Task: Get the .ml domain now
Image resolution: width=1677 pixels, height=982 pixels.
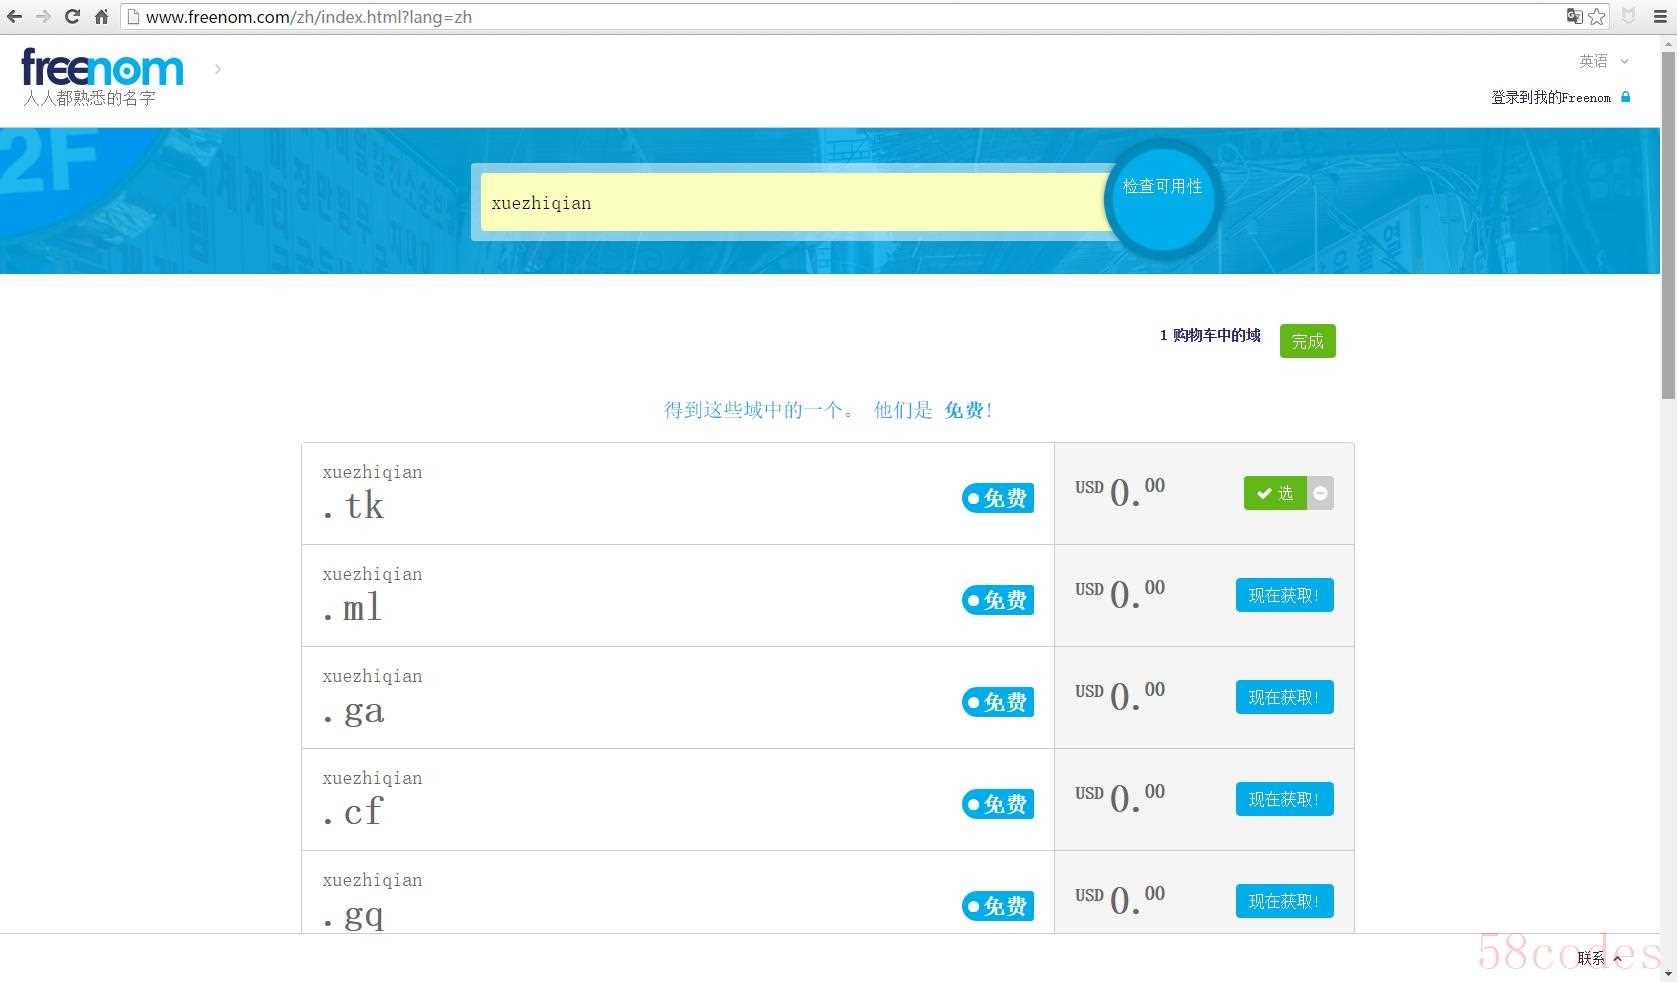Action: [1284, 595]
